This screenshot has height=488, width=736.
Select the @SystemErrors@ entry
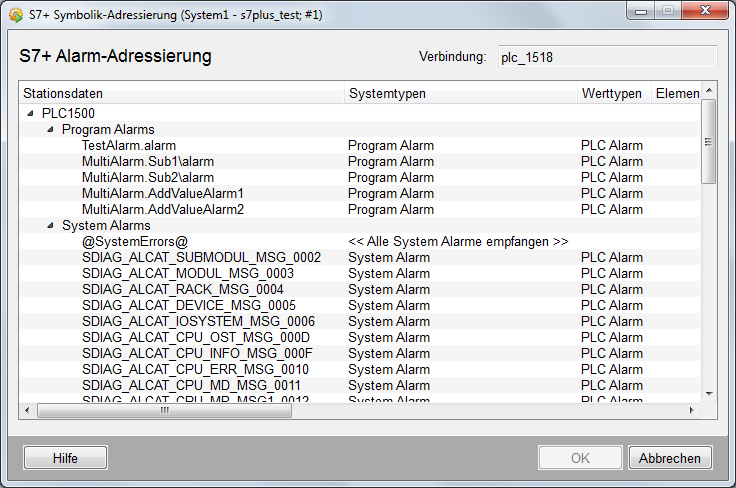(x=135, y=242)
